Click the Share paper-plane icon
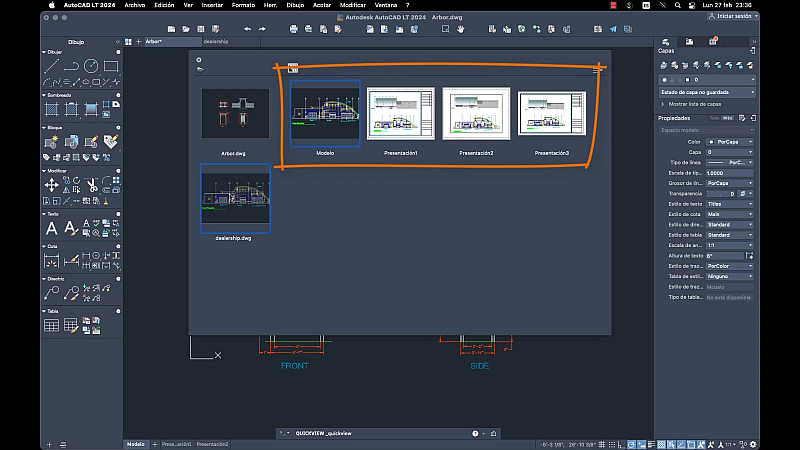This screenshot has height=450, width=800. click(x=613, y=29)
